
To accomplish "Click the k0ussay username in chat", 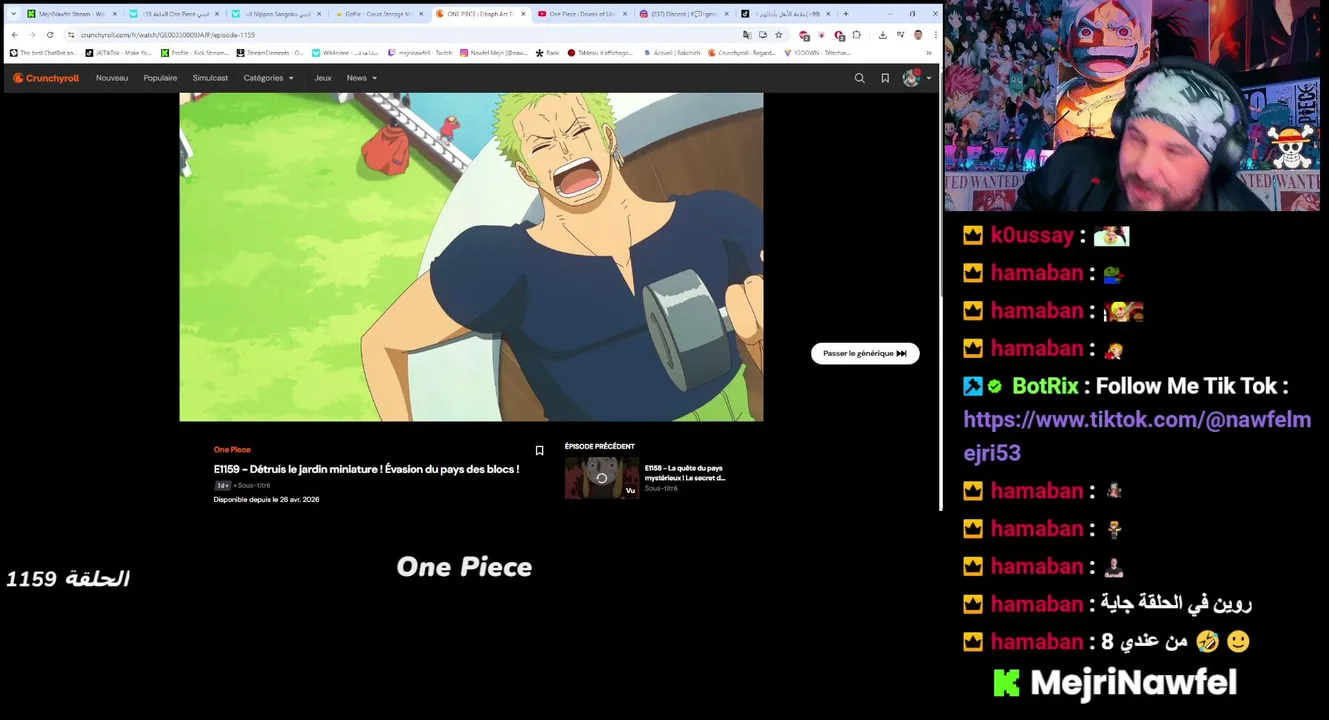I will (1032, 236).
